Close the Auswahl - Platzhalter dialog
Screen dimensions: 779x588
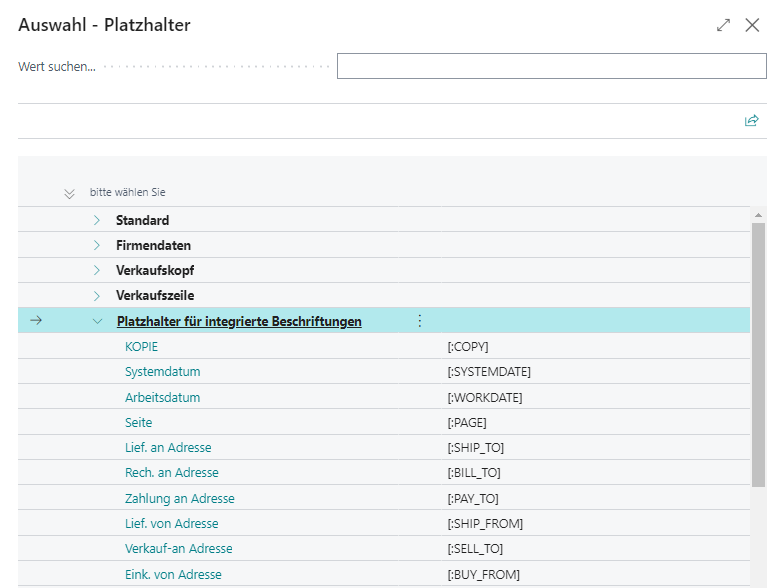point(753,25)
